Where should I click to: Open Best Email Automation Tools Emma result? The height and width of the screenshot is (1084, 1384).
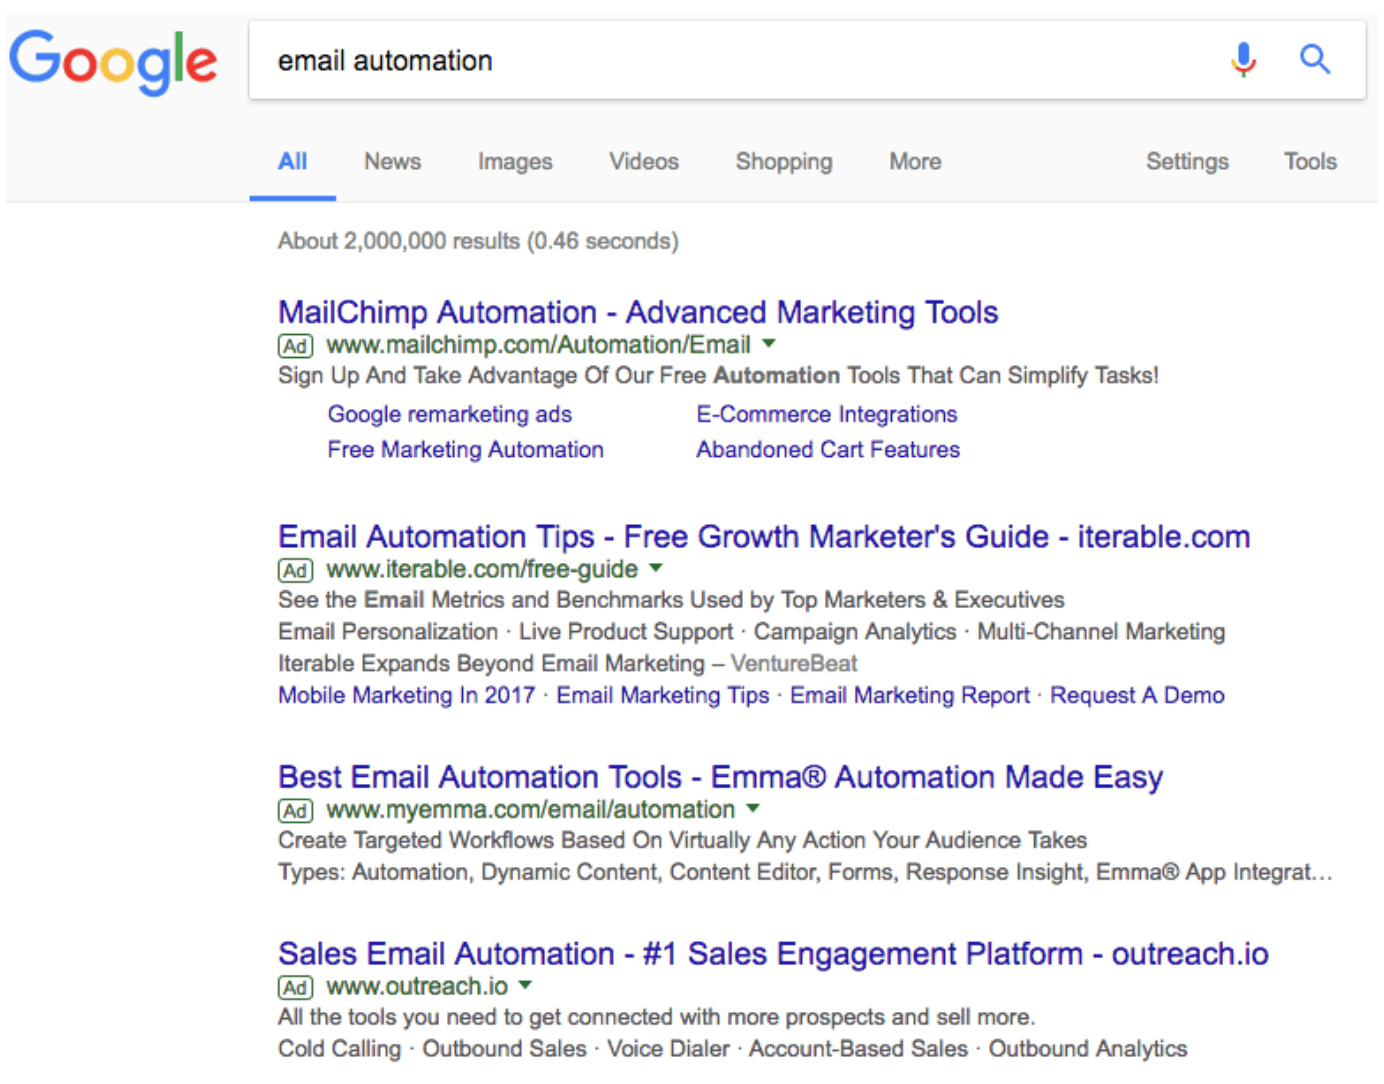click(x=721, y=778)
